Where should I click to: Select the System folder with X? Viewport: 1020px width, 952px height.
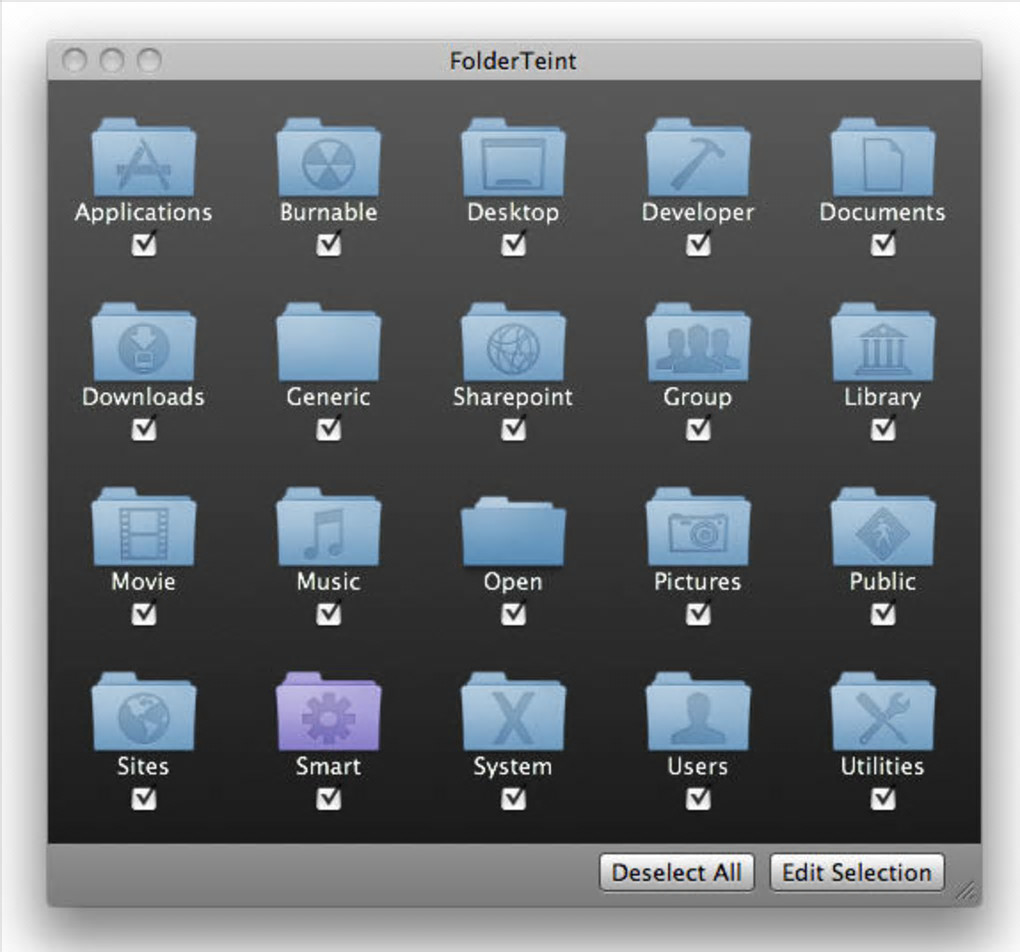(513, 711)
